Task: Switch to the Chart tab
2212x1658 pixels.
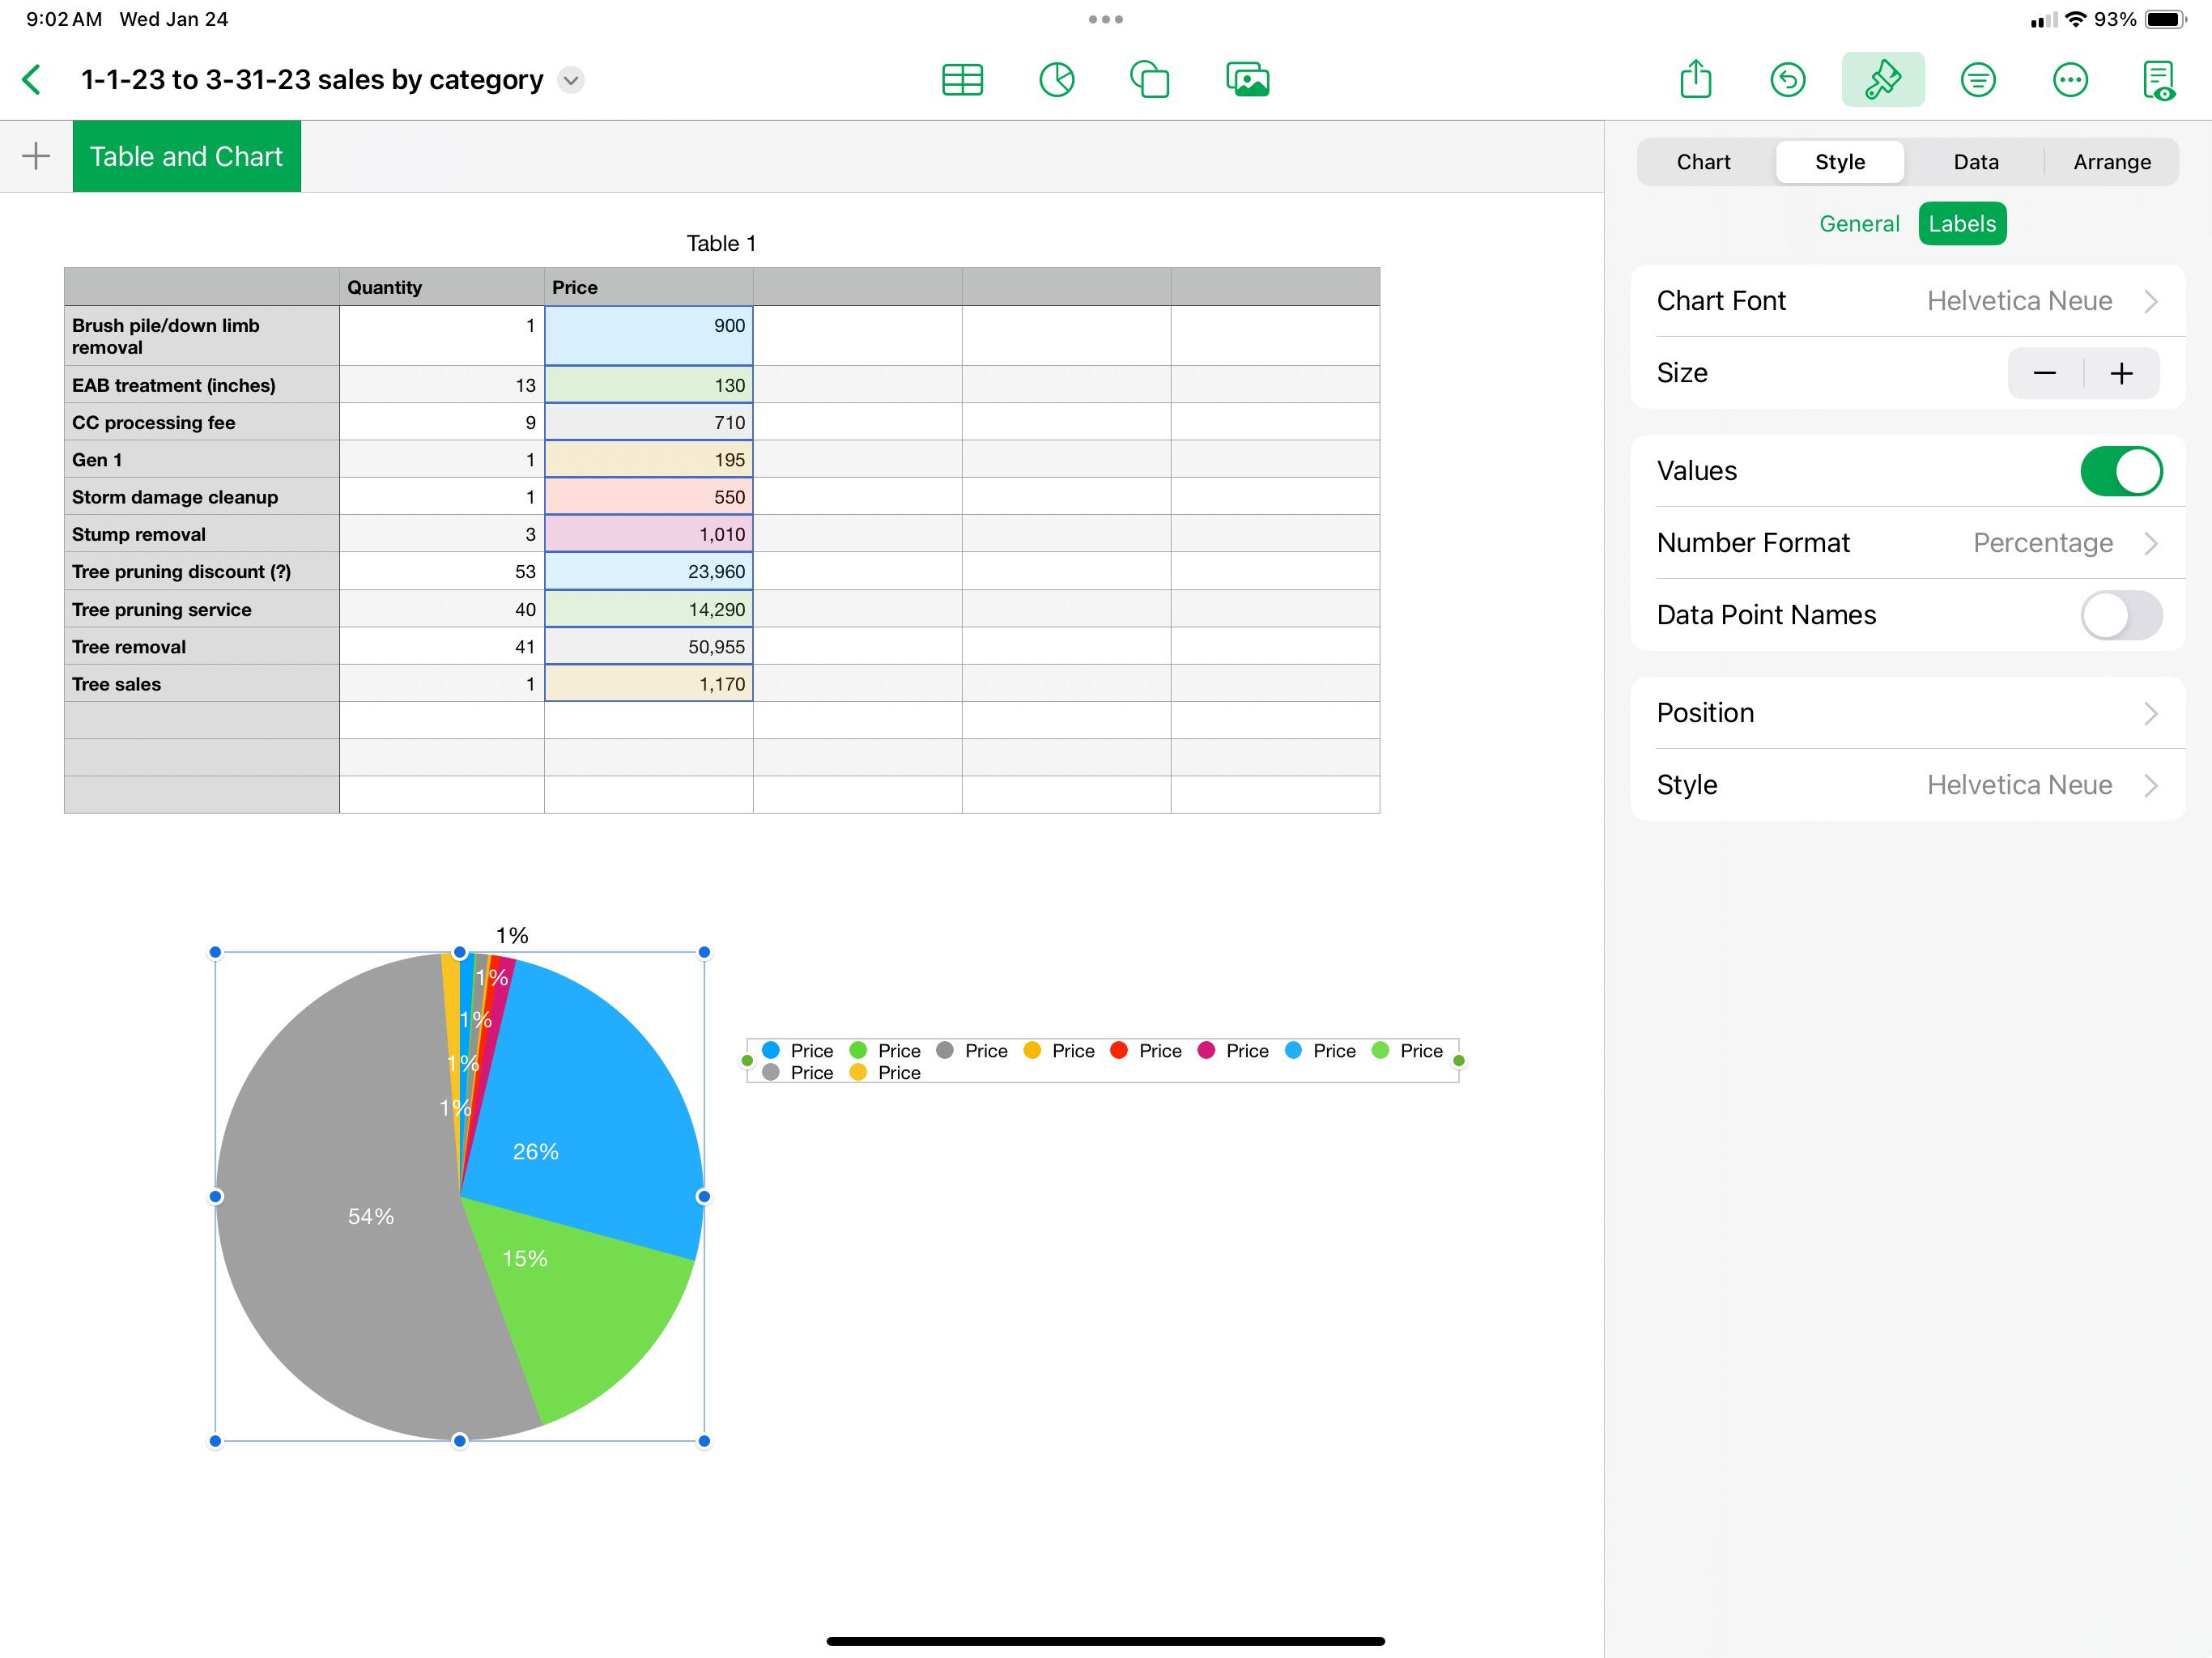Action: pos(1703,161)
